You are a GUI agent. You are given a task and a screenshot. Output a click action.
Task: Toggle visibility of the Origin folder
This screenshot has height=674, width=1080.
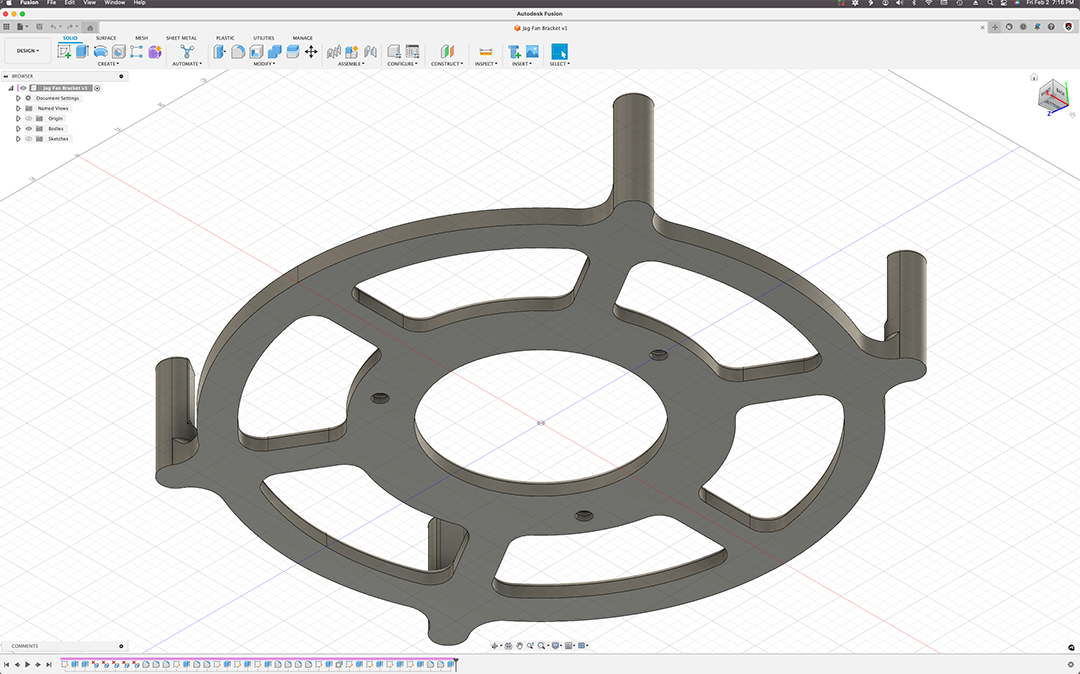point(29,118)
